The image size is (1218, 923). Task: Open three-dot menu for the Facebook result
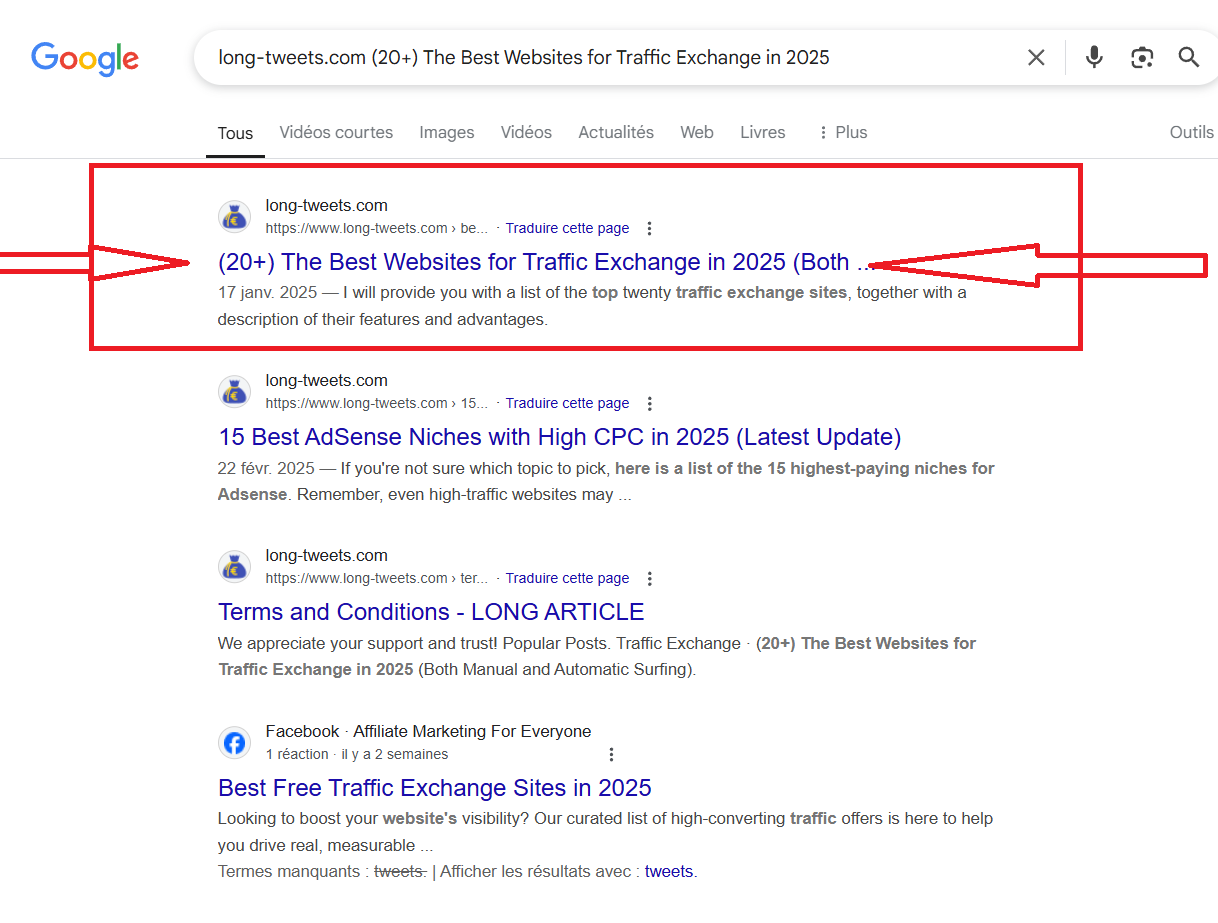[x=612, y=755]
